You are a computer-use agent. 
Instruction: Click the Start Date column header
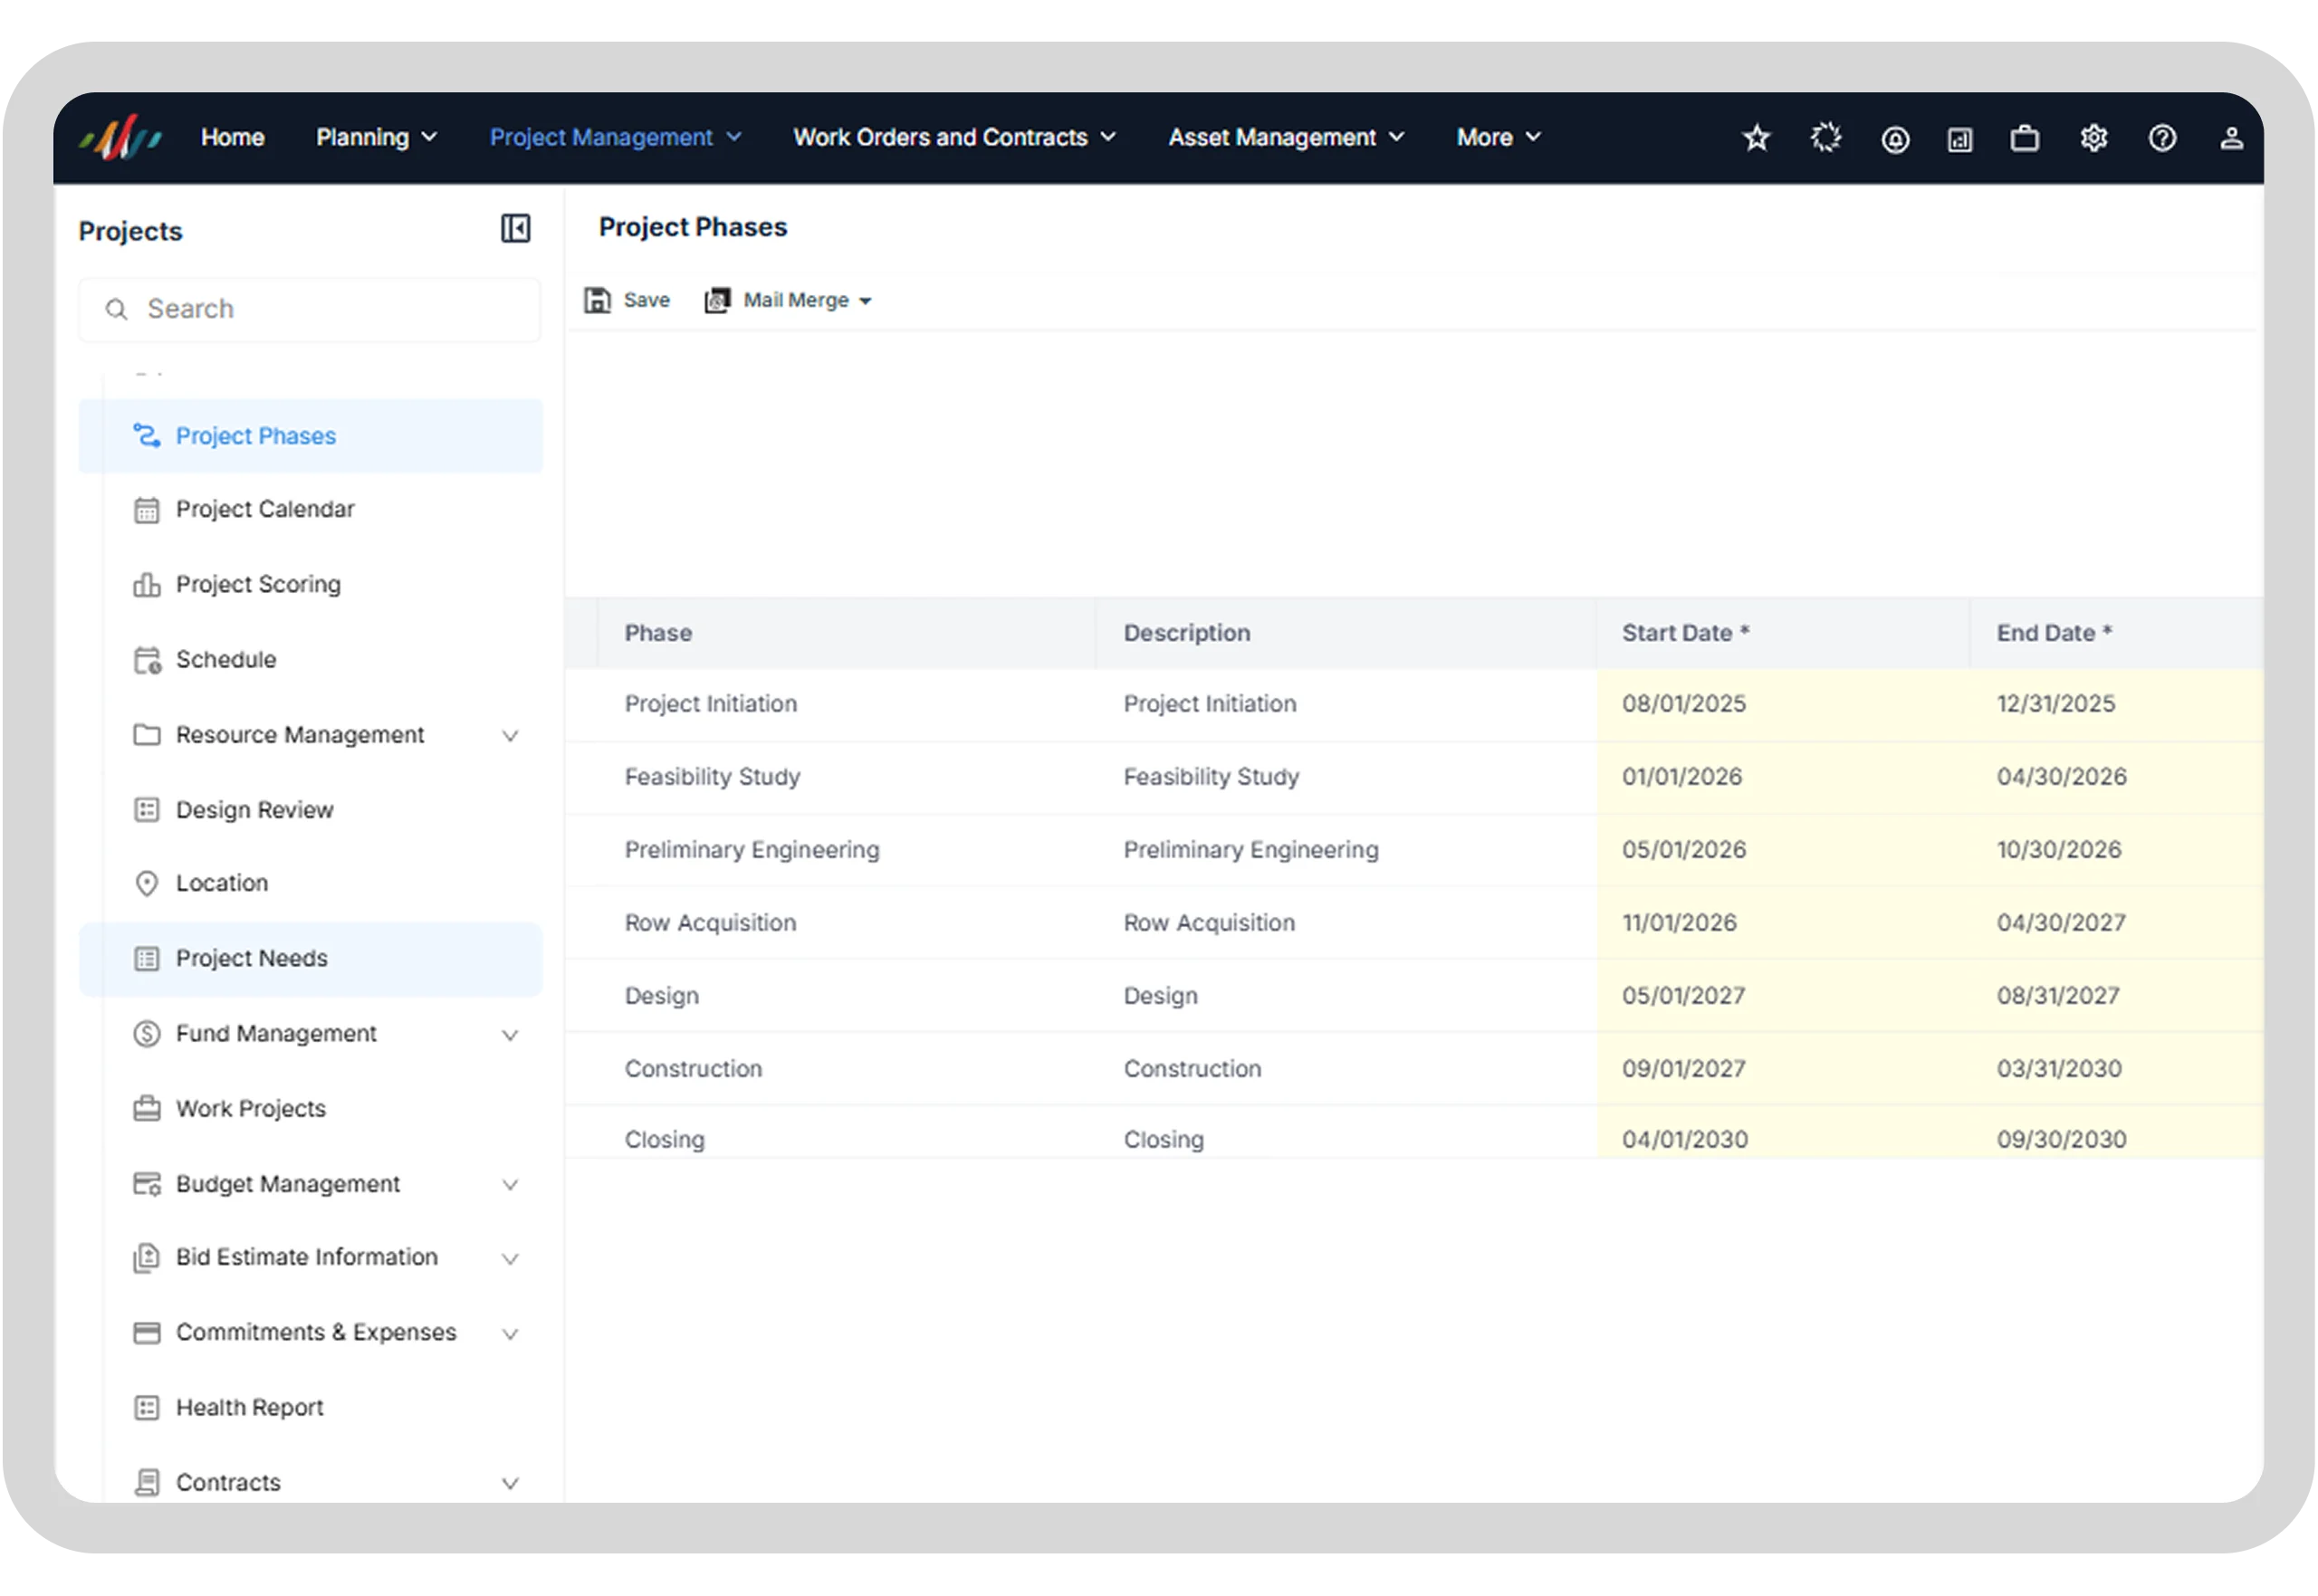1782,633
